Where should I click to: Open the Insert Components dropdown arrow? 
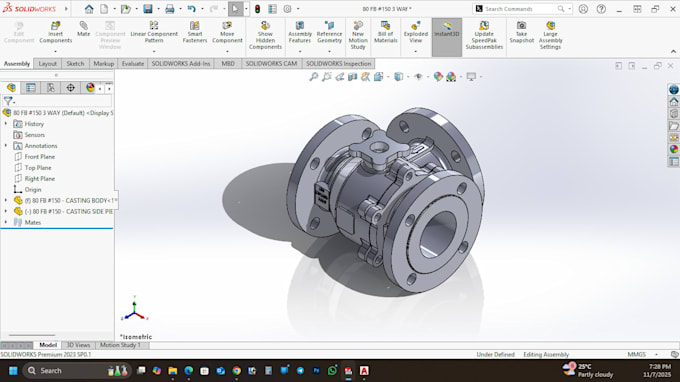coord(56,51)
